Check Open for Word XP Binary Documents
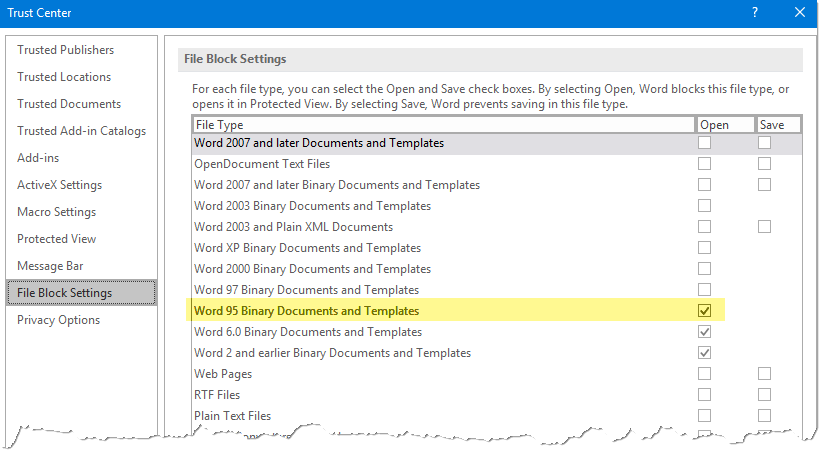The height and width of the screenshot is (467, 821). point(704,247)
